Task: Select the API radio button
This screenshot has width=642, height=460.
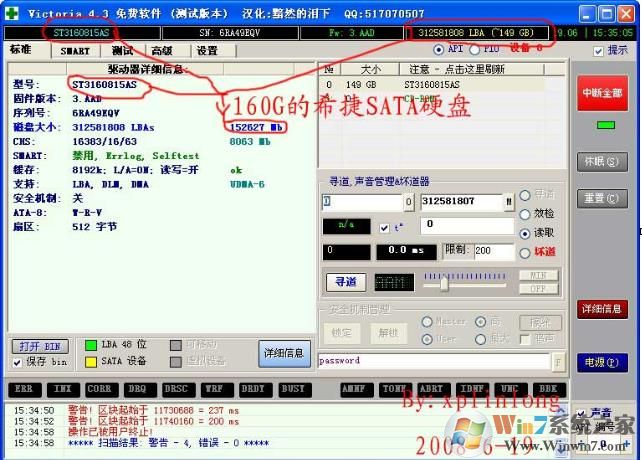Action: tap(440, 49)
